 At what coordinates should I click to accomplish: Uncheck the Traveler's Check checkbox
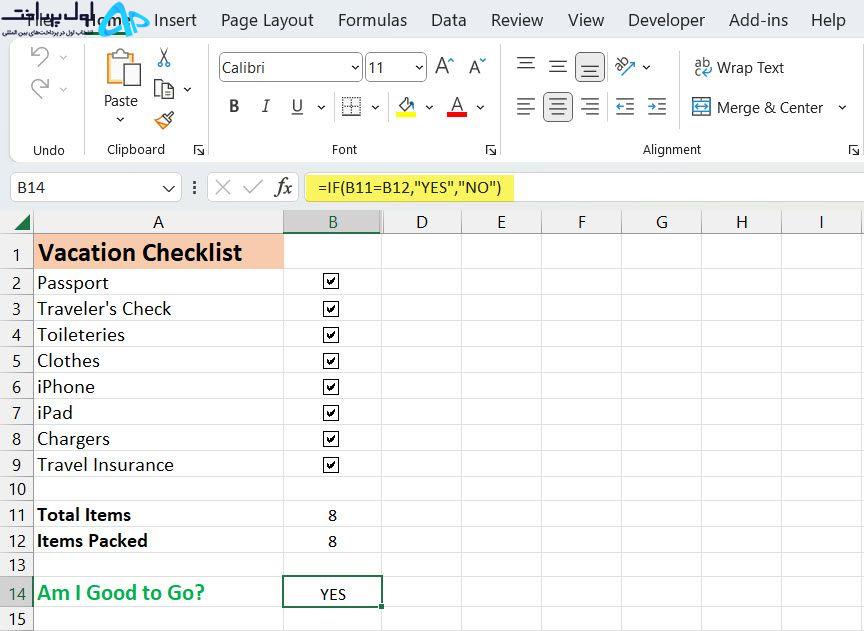[x=331, y=309]
